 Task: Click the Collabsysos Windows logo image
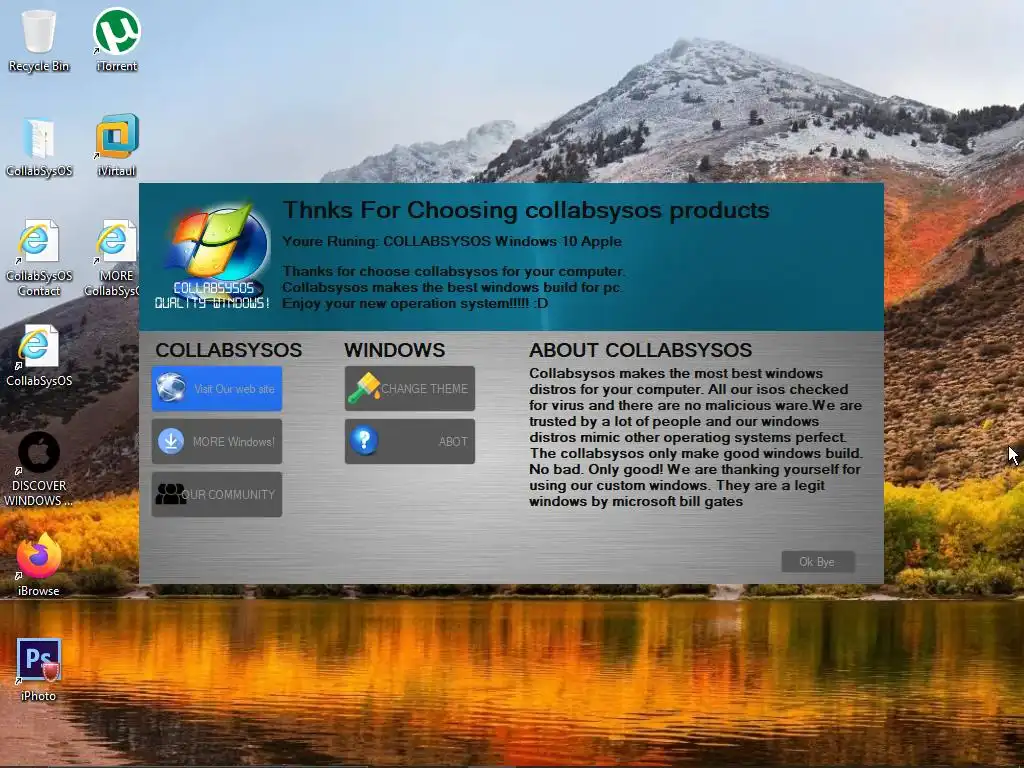coord(213,256)
